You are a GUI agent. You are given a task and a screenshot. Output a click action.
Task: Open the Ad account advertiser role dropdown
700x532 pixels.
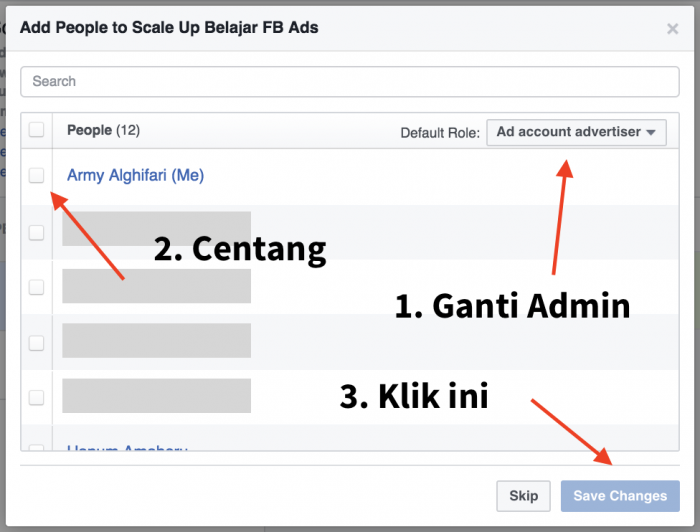(x=576, y=132)
